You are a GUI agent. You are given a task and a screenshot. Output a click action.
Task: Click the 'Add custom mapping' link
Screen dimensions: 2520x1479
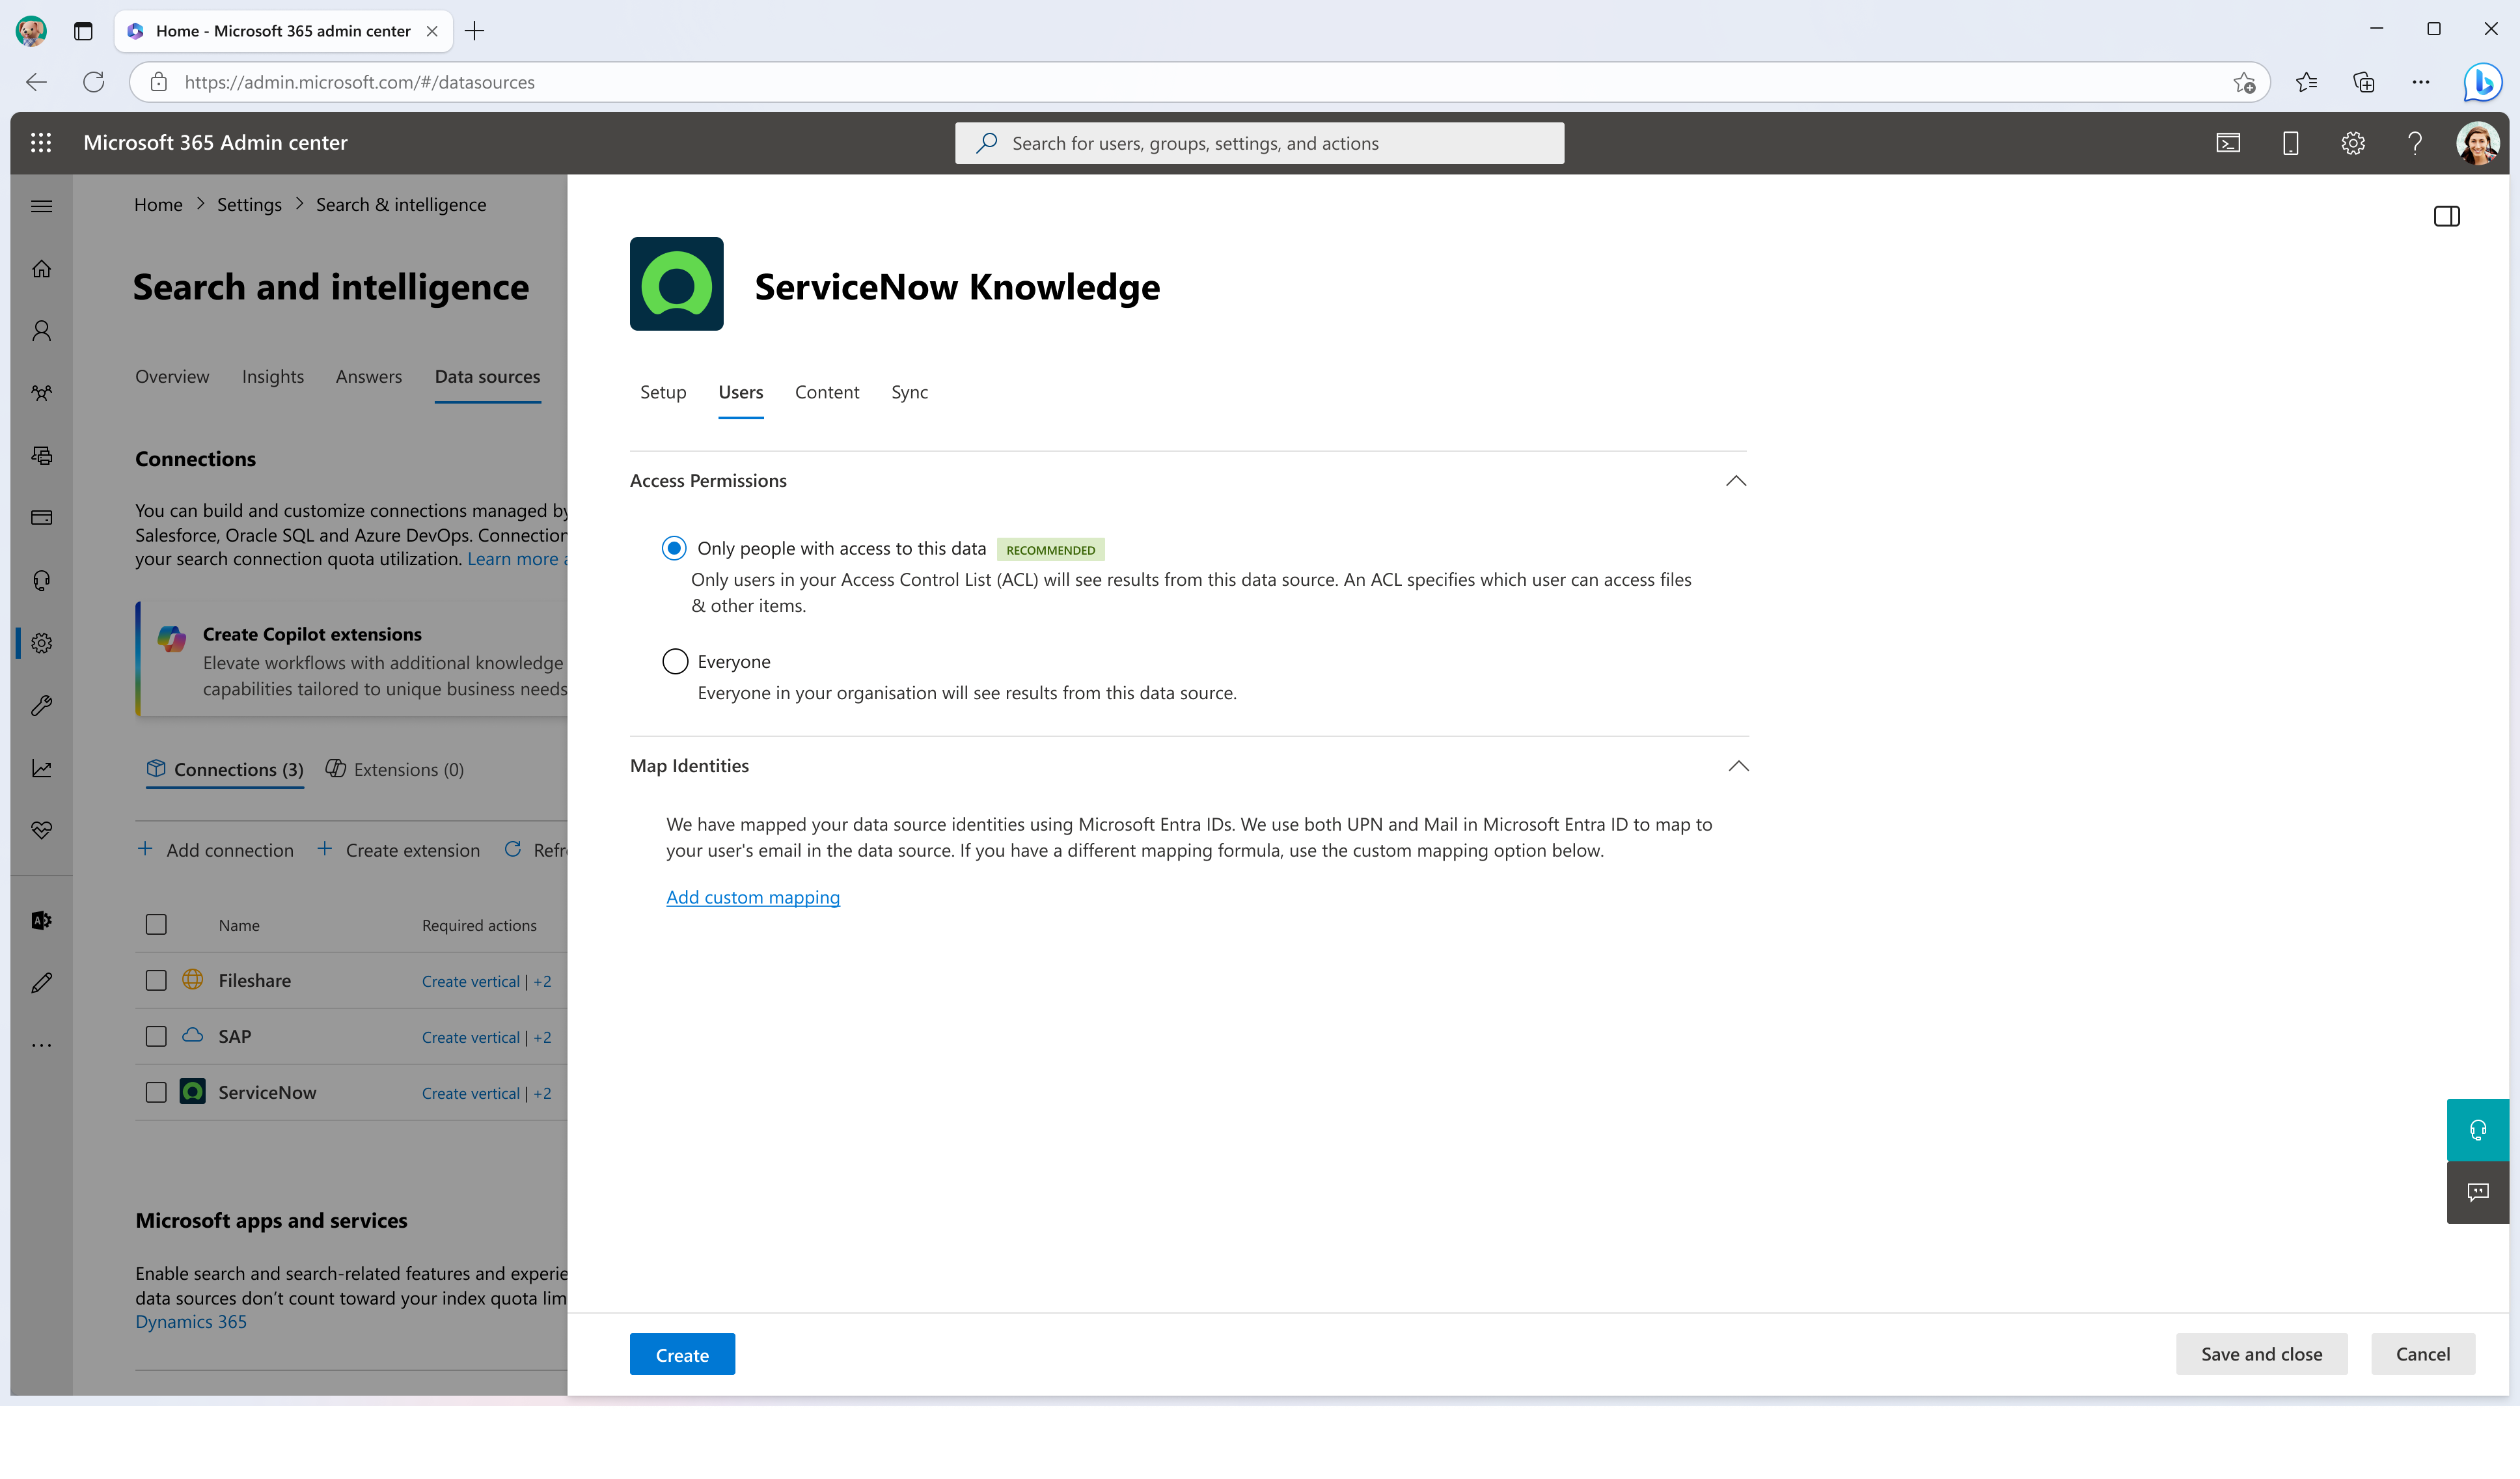[752, 896]
